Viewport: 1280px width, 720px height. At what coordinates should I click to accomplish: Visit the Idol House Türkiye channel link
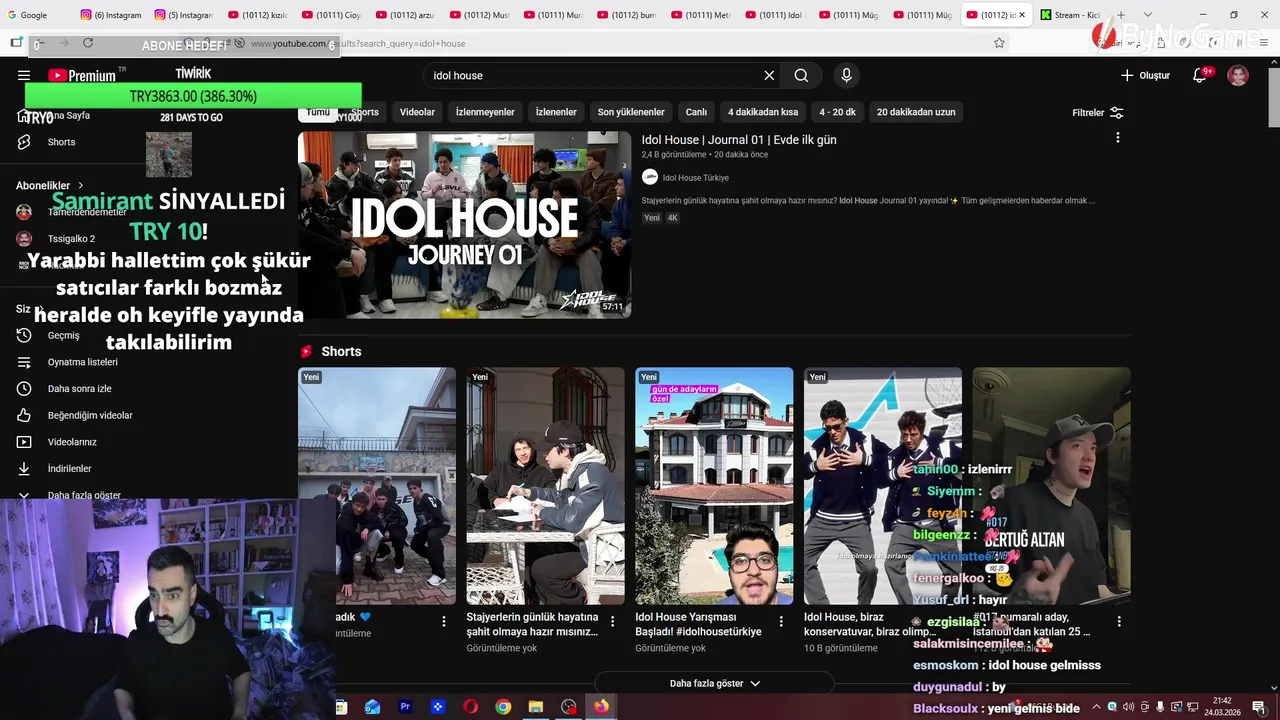click(x=696, y=178)
